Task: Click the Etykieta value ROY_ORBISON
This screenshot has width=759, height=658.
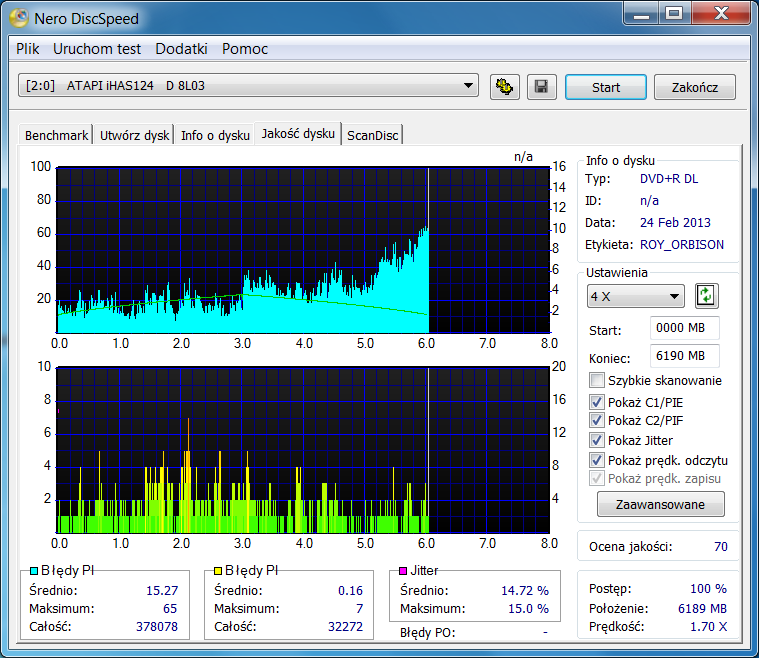Action: (682, 245)
